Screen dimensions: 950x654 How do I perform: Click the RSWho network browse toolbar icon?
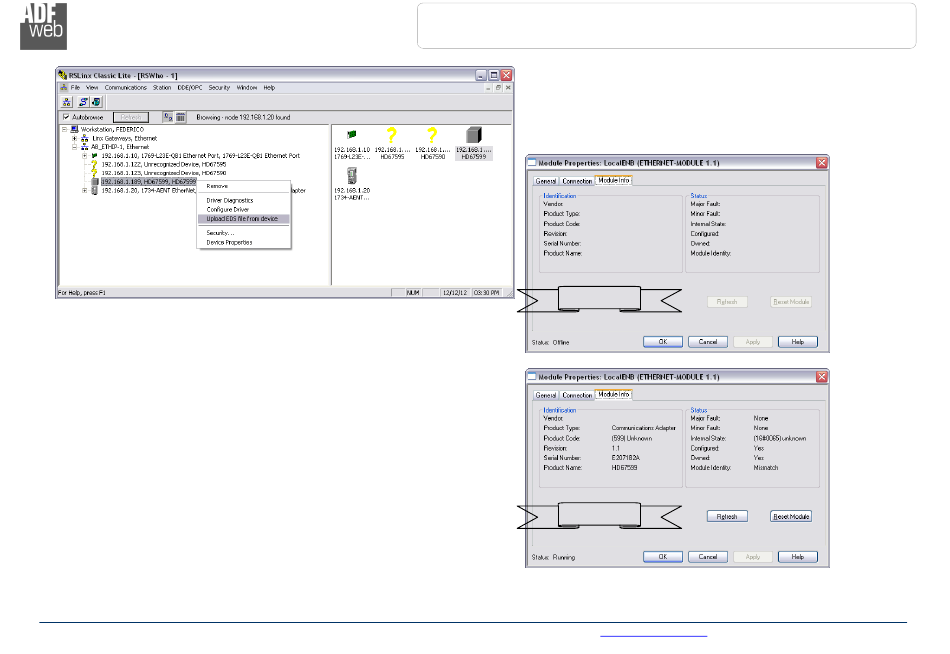coord(67,102)
